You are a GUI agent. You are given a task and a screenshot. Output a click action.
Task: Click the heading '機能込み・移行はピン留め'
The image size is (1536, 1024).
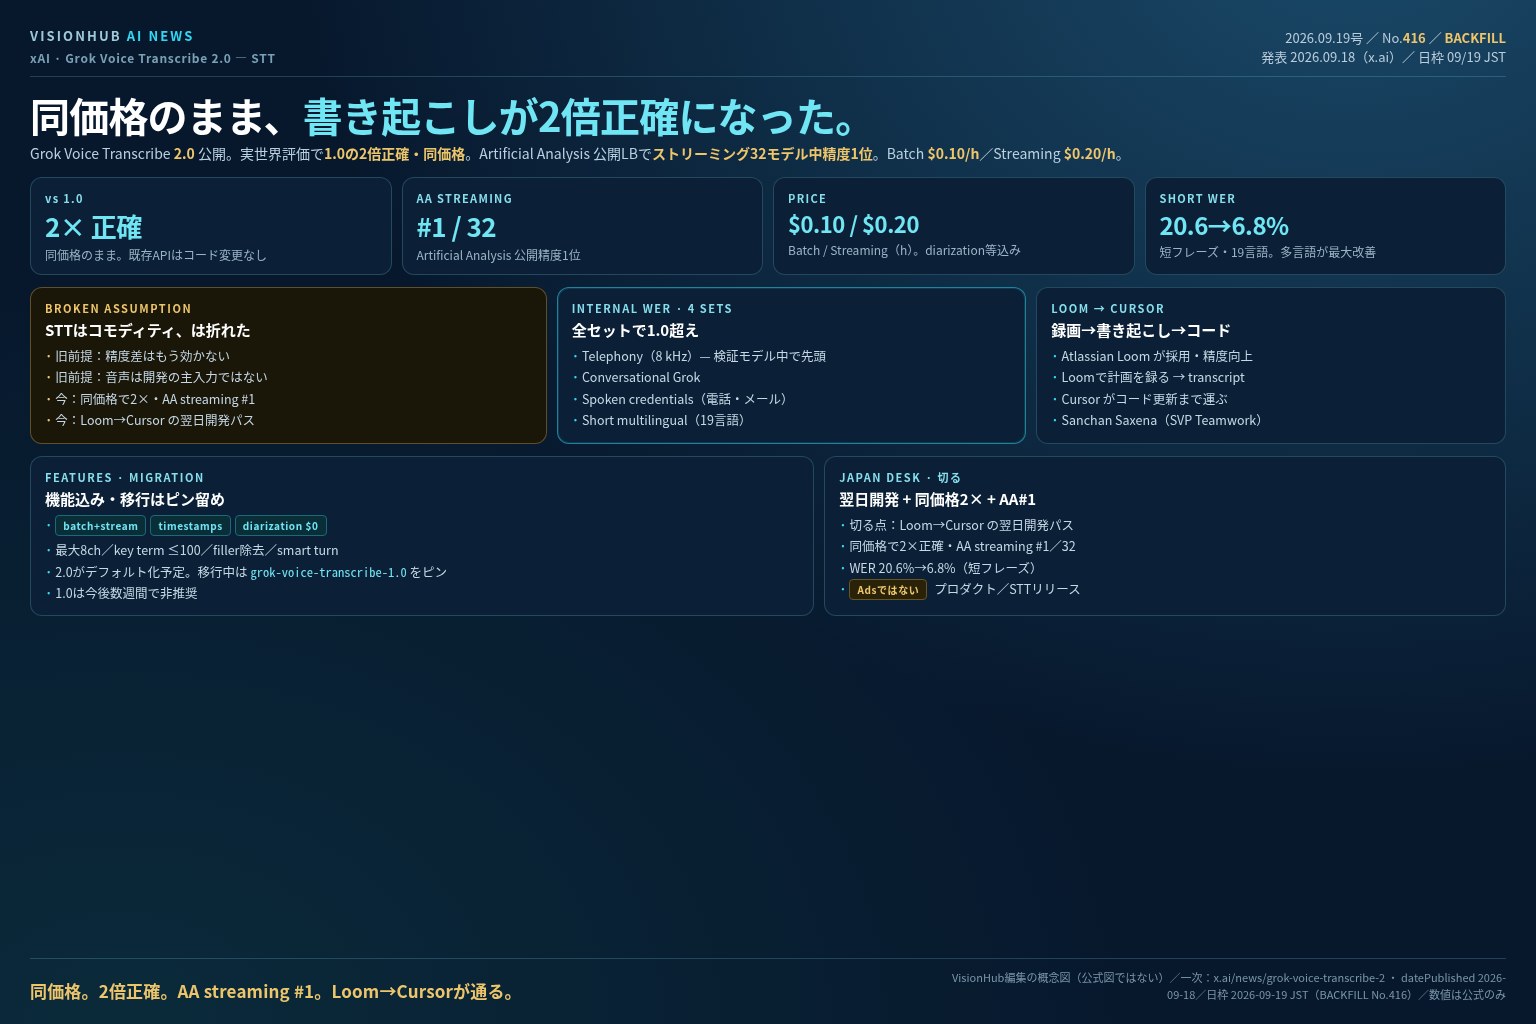135,499
